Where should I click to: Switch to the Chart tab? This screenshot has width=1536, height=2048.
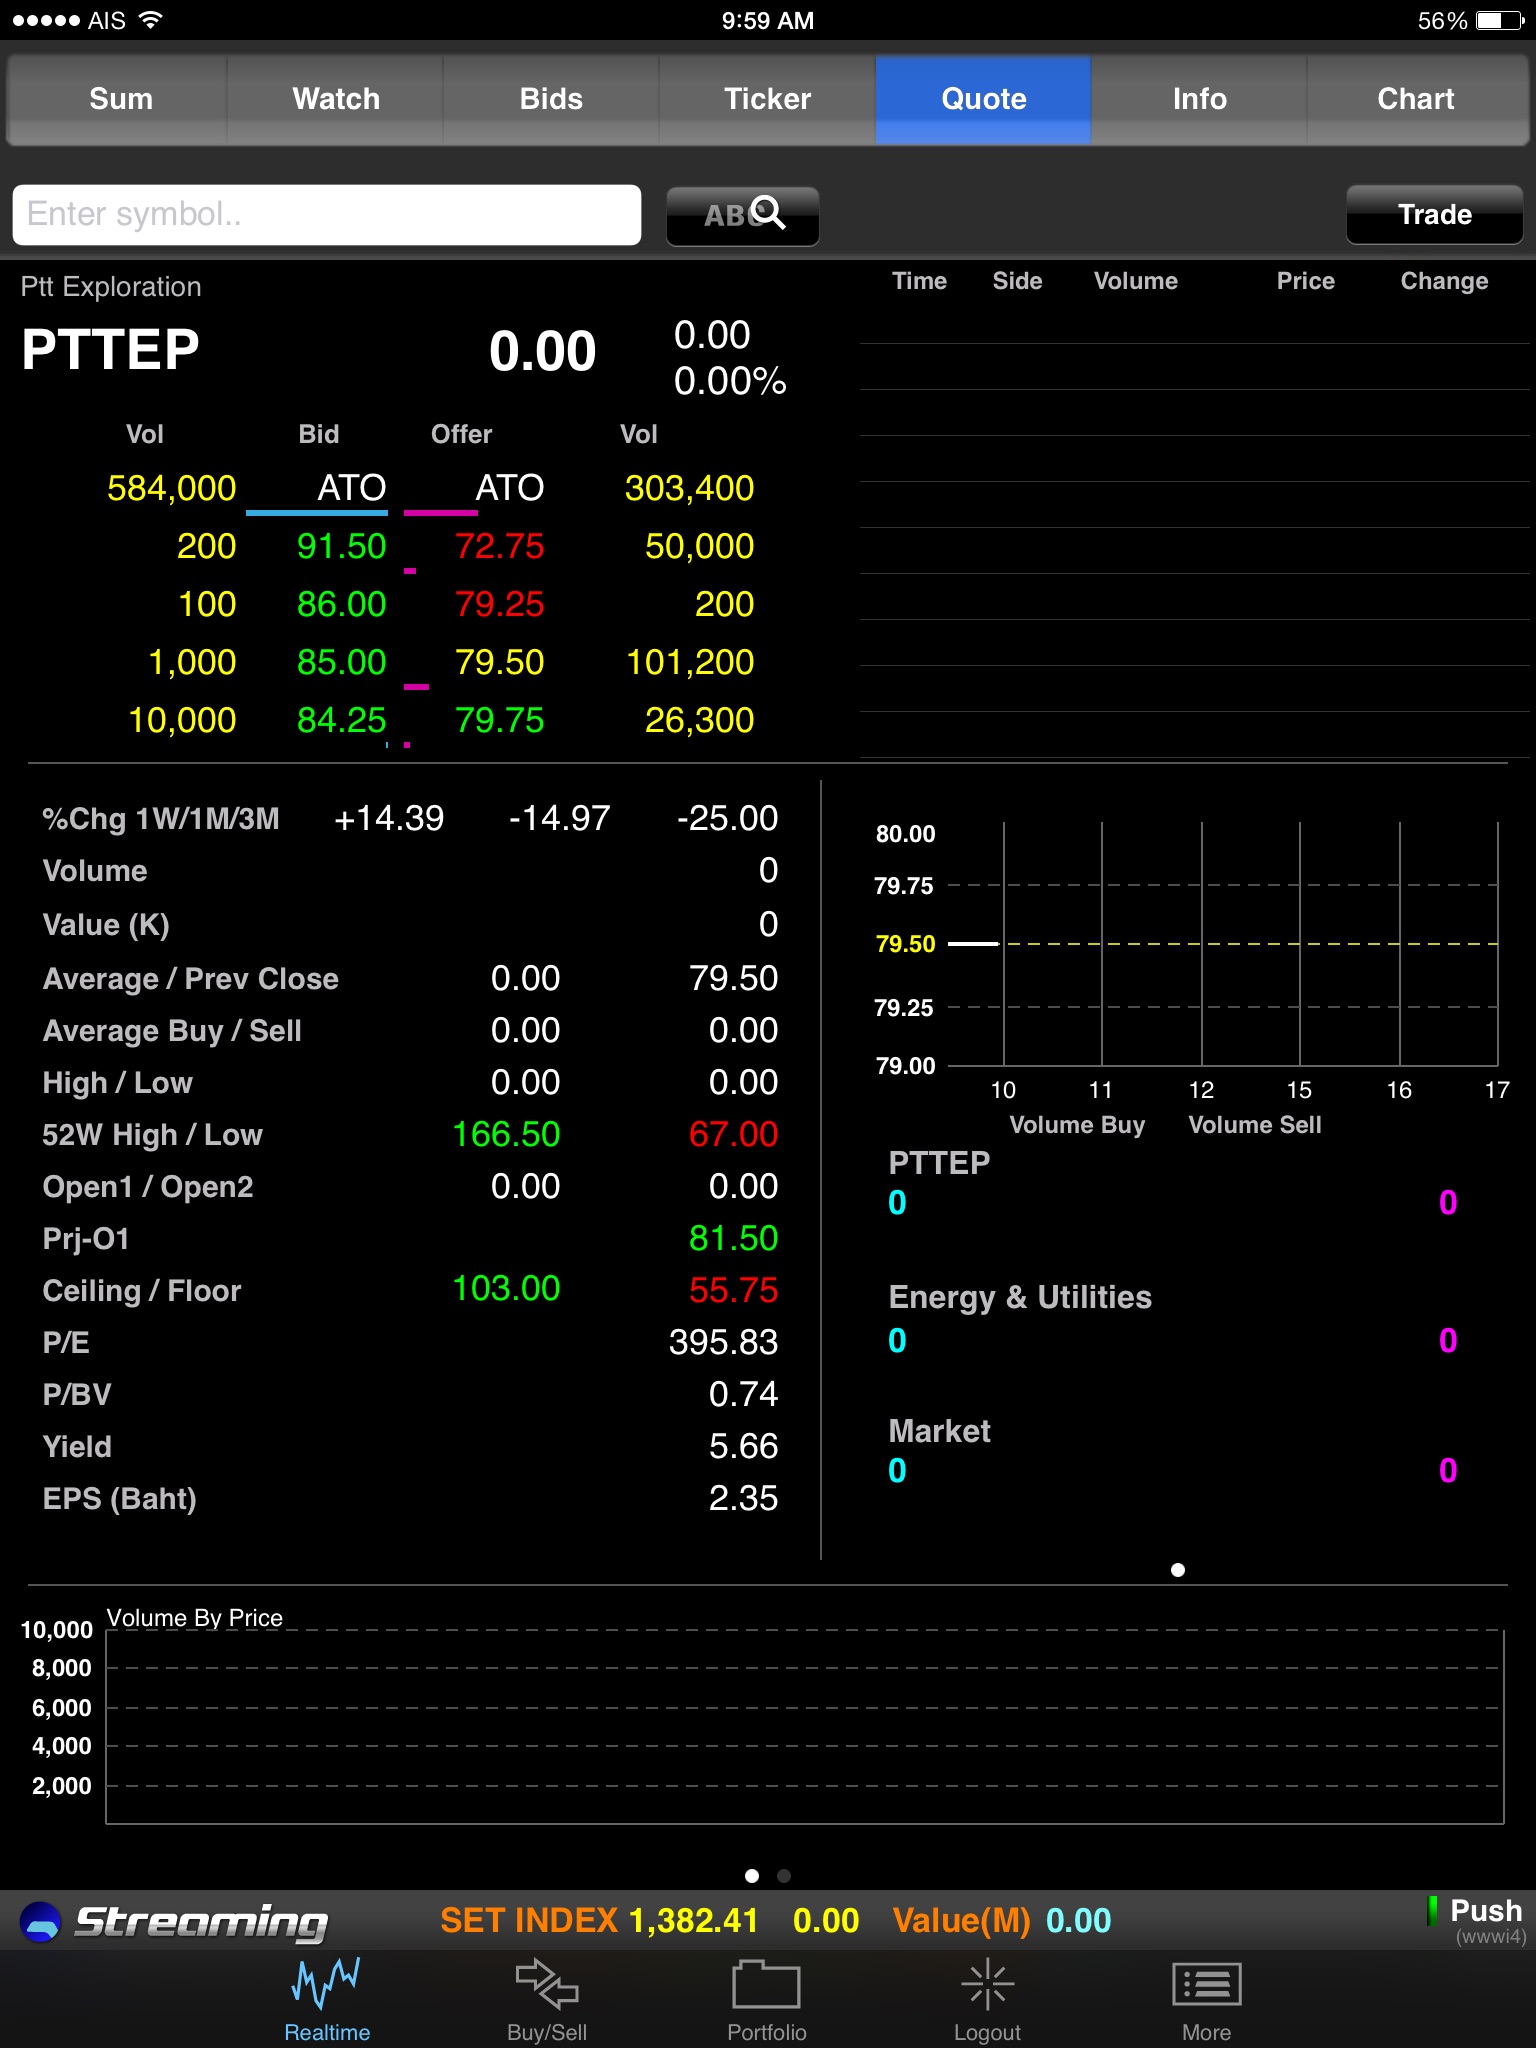coord(1416,99)
